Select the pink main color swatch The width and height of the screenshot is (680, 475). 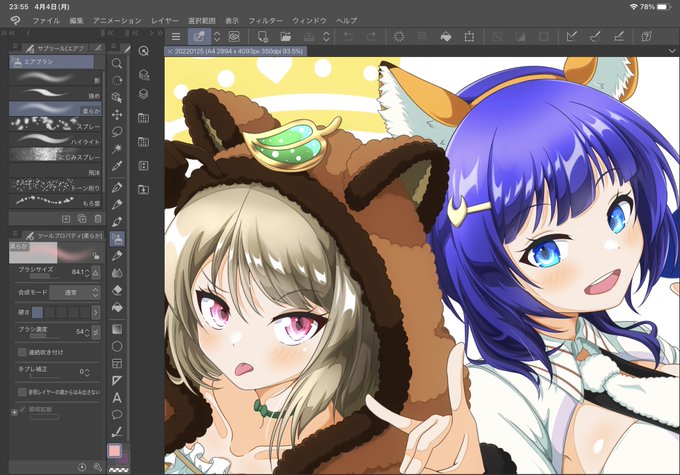tap(114, 451)
